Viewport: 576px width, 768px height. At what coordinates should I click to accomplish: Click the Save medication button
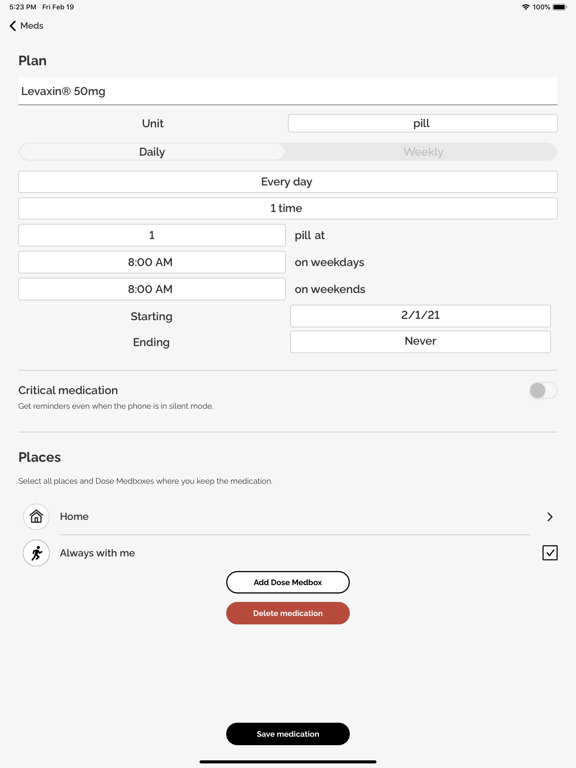(x=288, y=734)
